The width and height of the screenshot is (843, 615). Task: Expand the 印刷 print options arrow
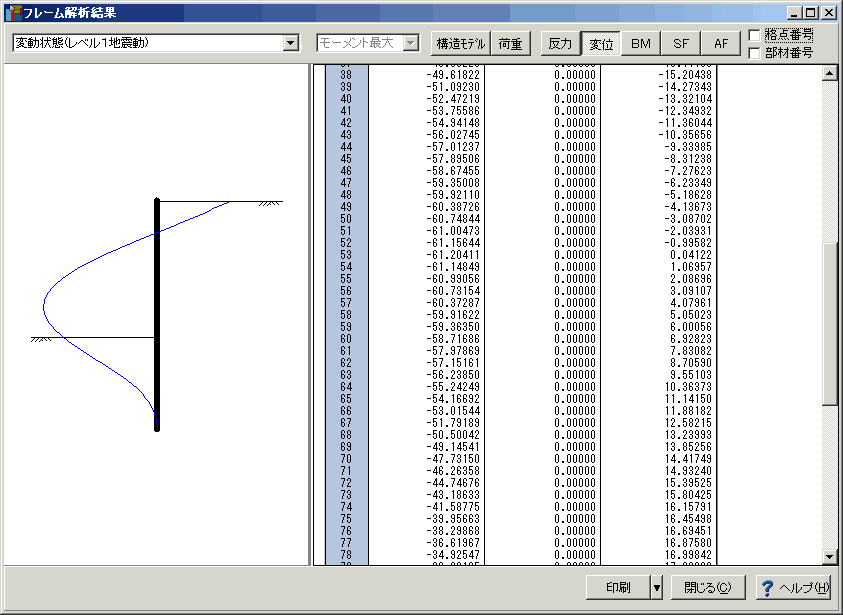tap(656, 587)
